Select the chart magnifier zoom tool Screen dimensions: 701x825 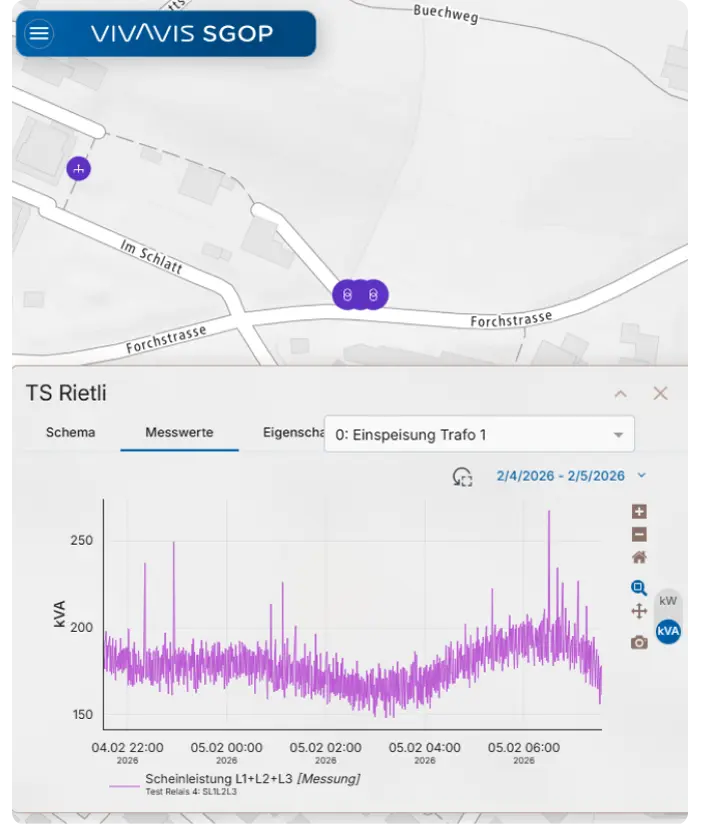pyautogui.click(x=638, y=587)
